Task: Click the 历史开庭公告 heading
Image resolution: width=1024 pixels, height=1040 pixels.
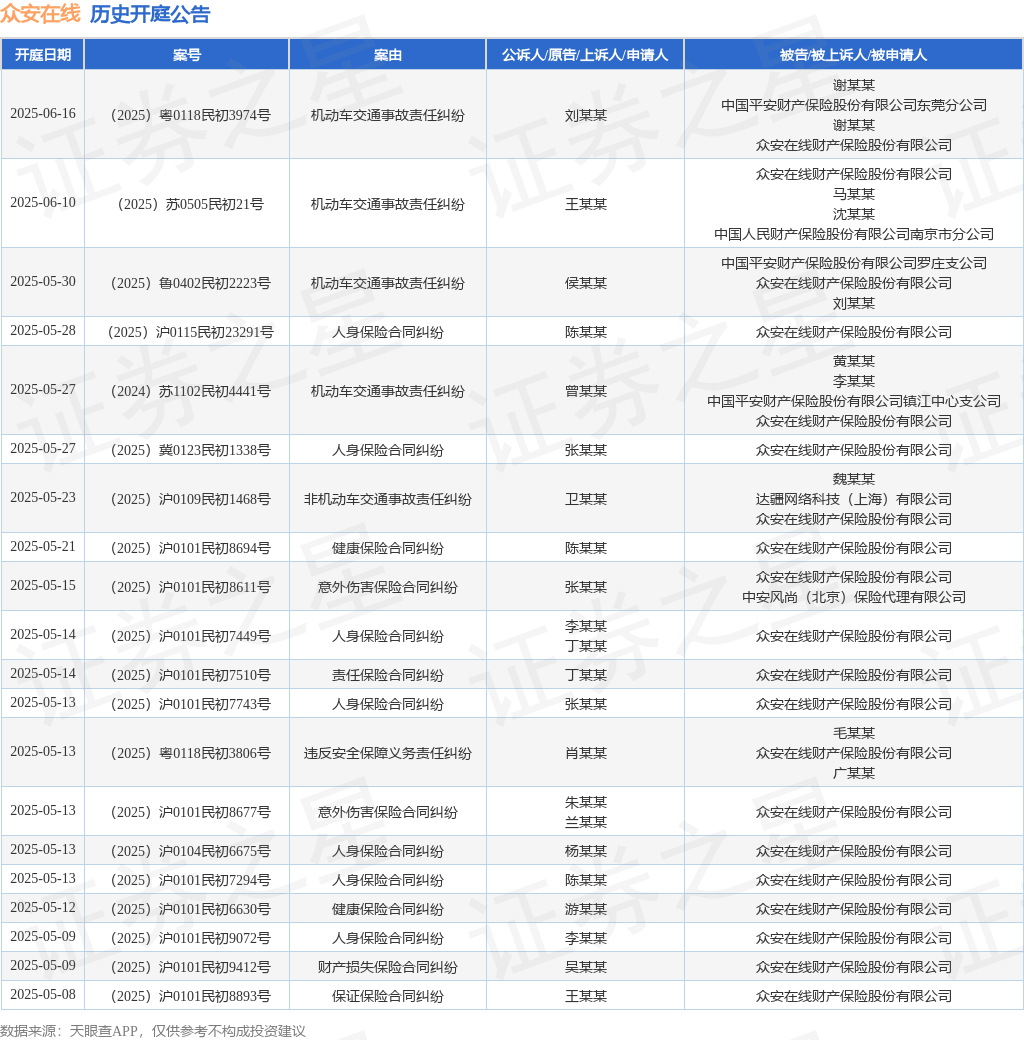Action: [150, 14]
